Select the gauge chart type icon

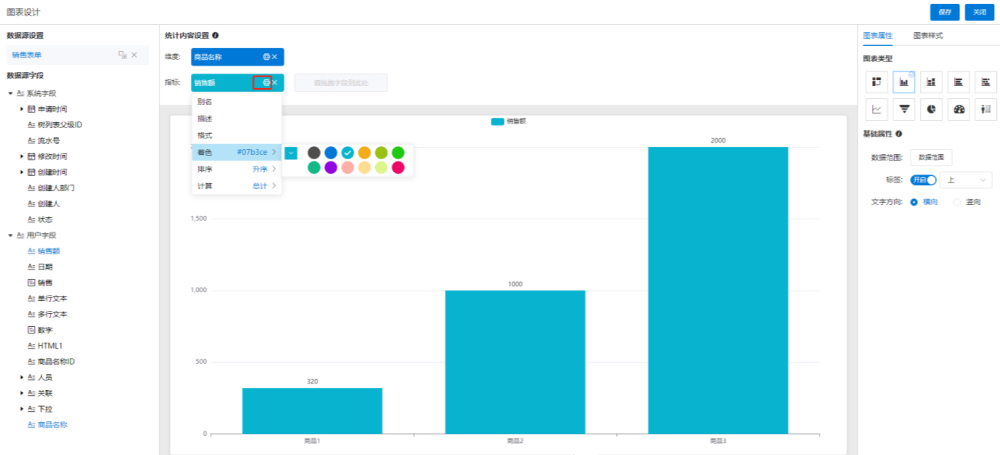point(959,109)
